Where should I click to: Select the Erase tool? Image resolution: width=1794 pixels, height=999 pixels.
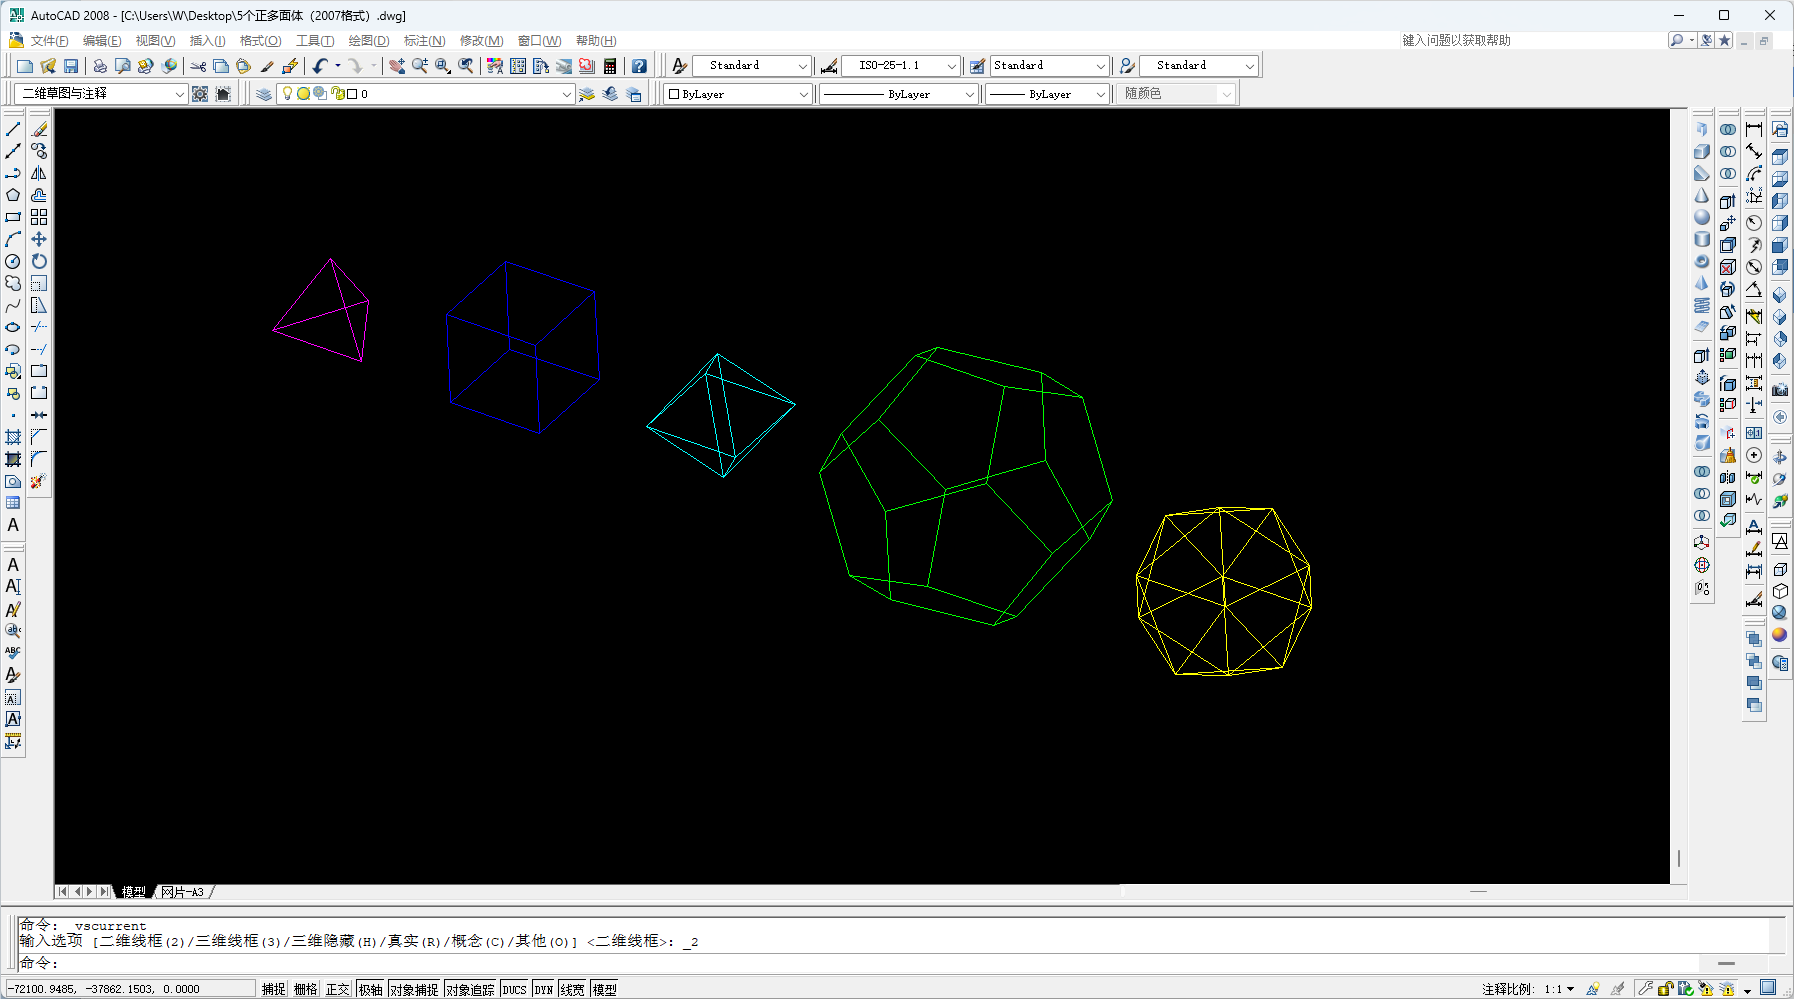[39, 129]
